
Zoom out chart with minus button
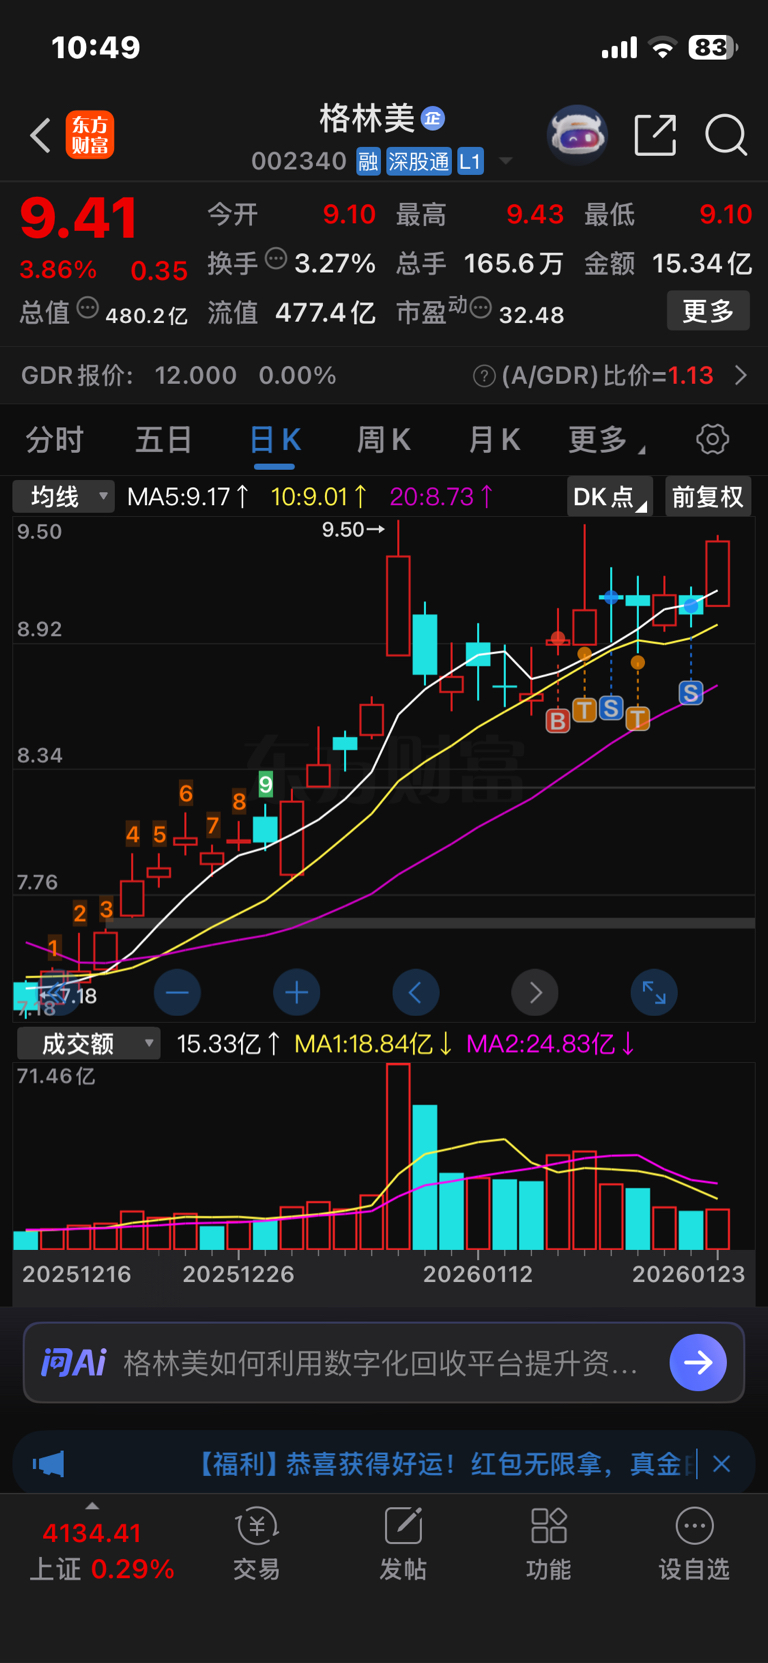pyautogui.click(x=177, y=992)
